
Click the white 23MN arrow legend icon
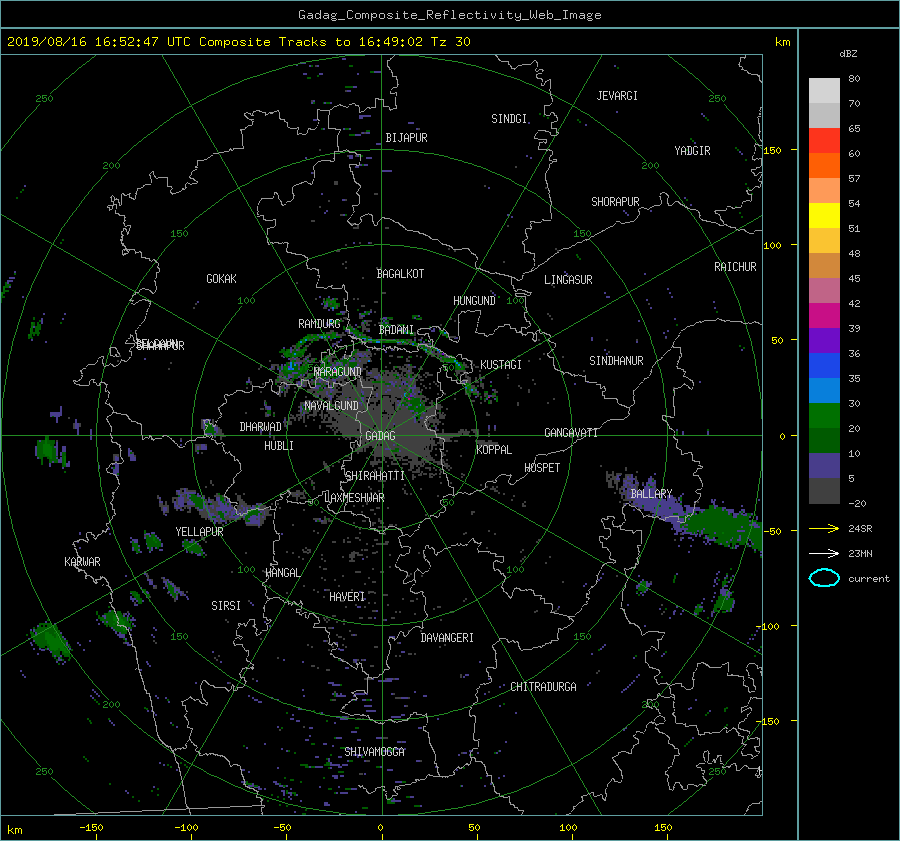824,553
